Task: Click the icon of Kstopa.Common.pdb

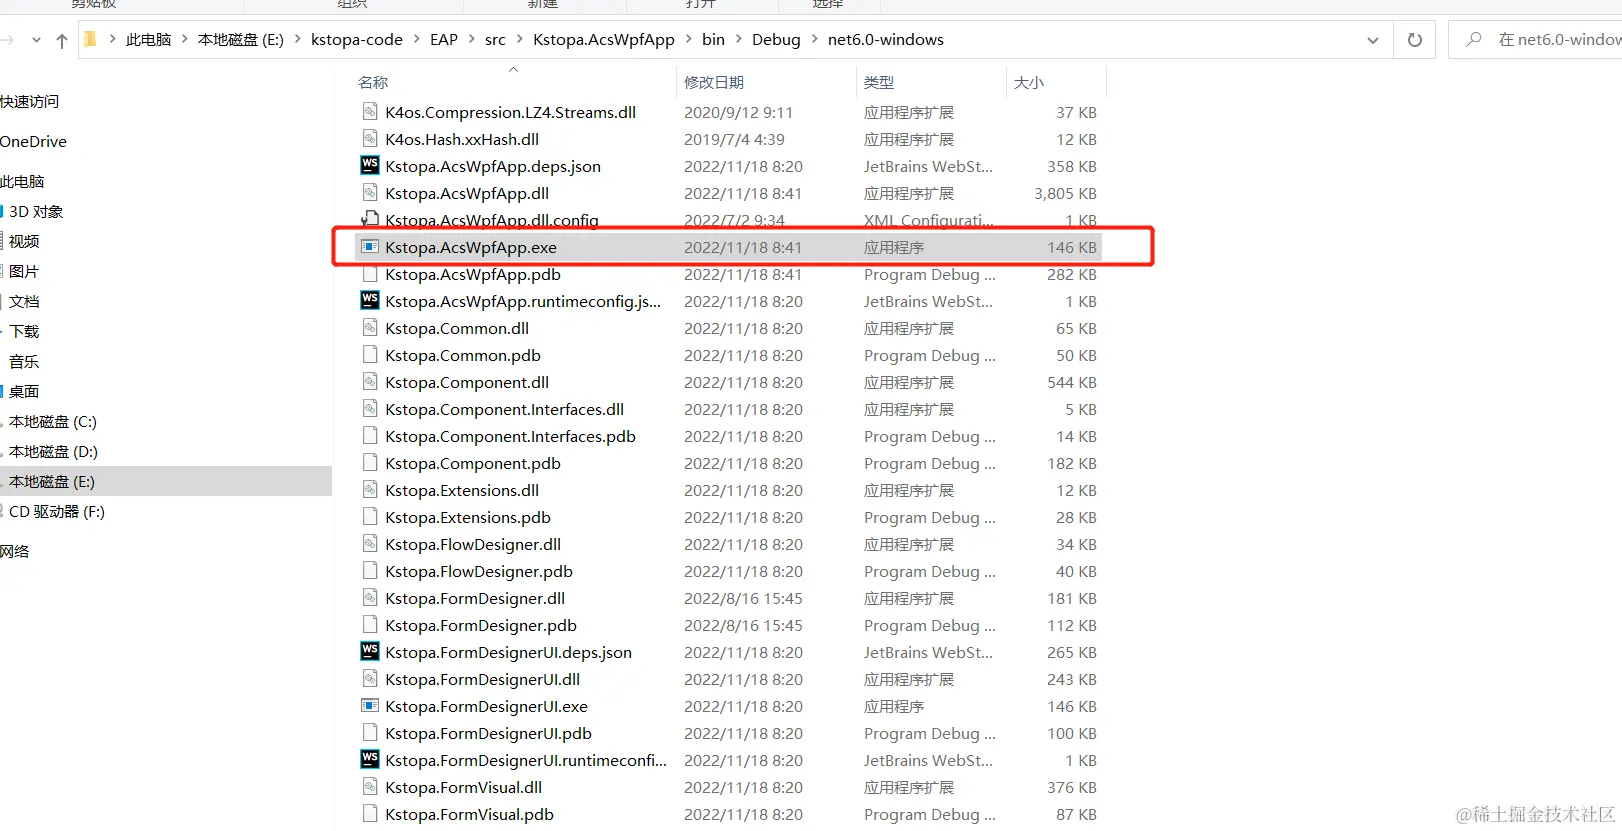Action: [x=370, y=355]
